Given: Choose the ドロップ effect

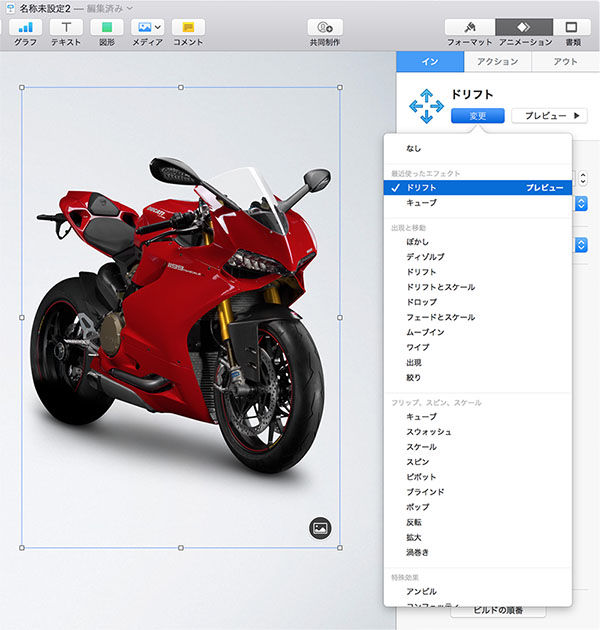Looking at the screenshot, I should click(x=478, y=302).
